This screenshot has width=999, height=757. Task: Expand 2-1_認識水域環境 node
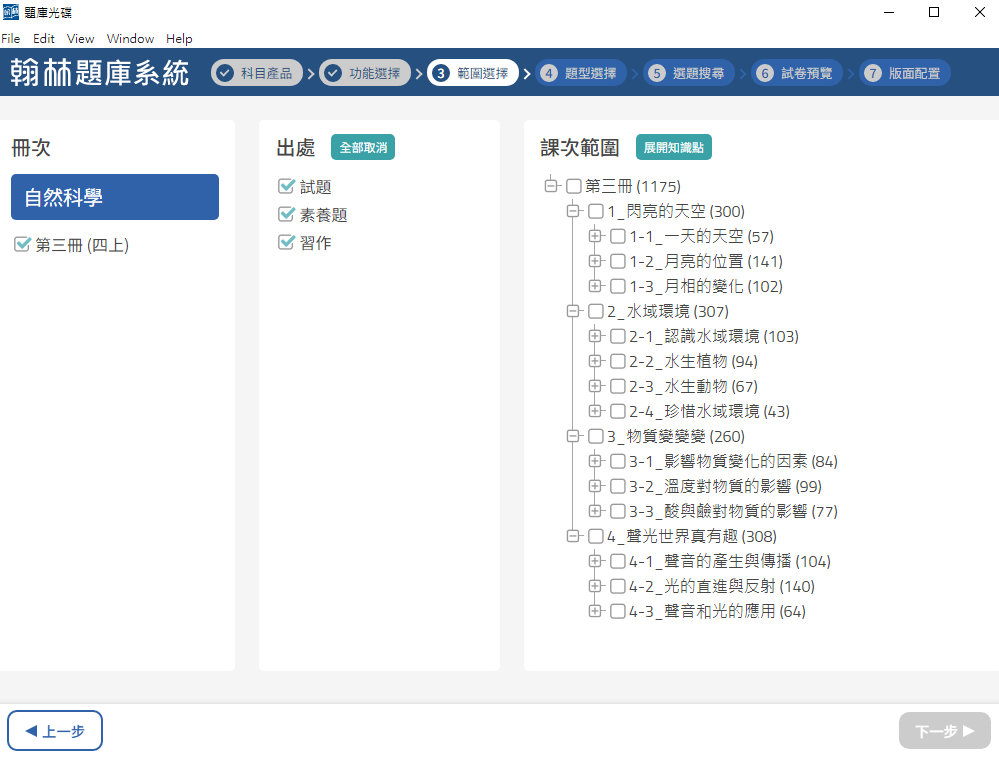point(594,335)
